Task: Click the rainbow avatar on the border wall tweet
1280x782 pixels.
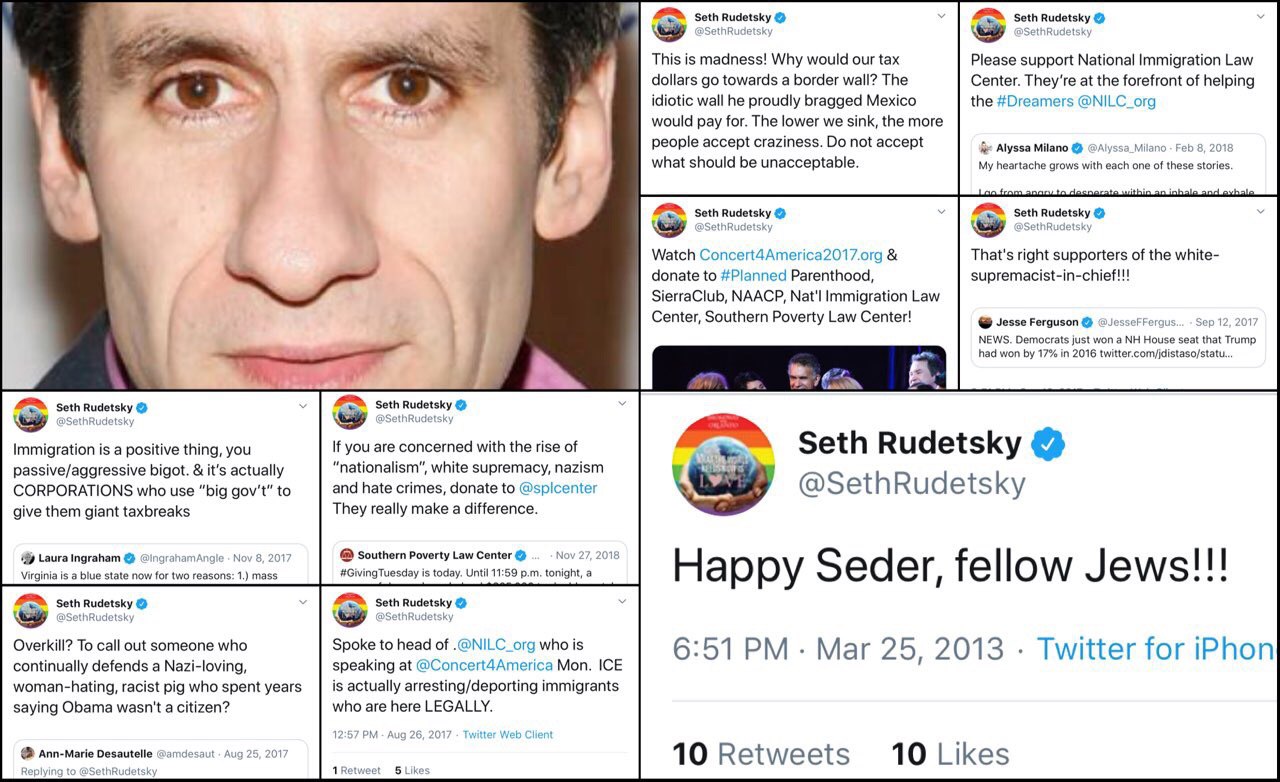Action: tap(669, 24)
